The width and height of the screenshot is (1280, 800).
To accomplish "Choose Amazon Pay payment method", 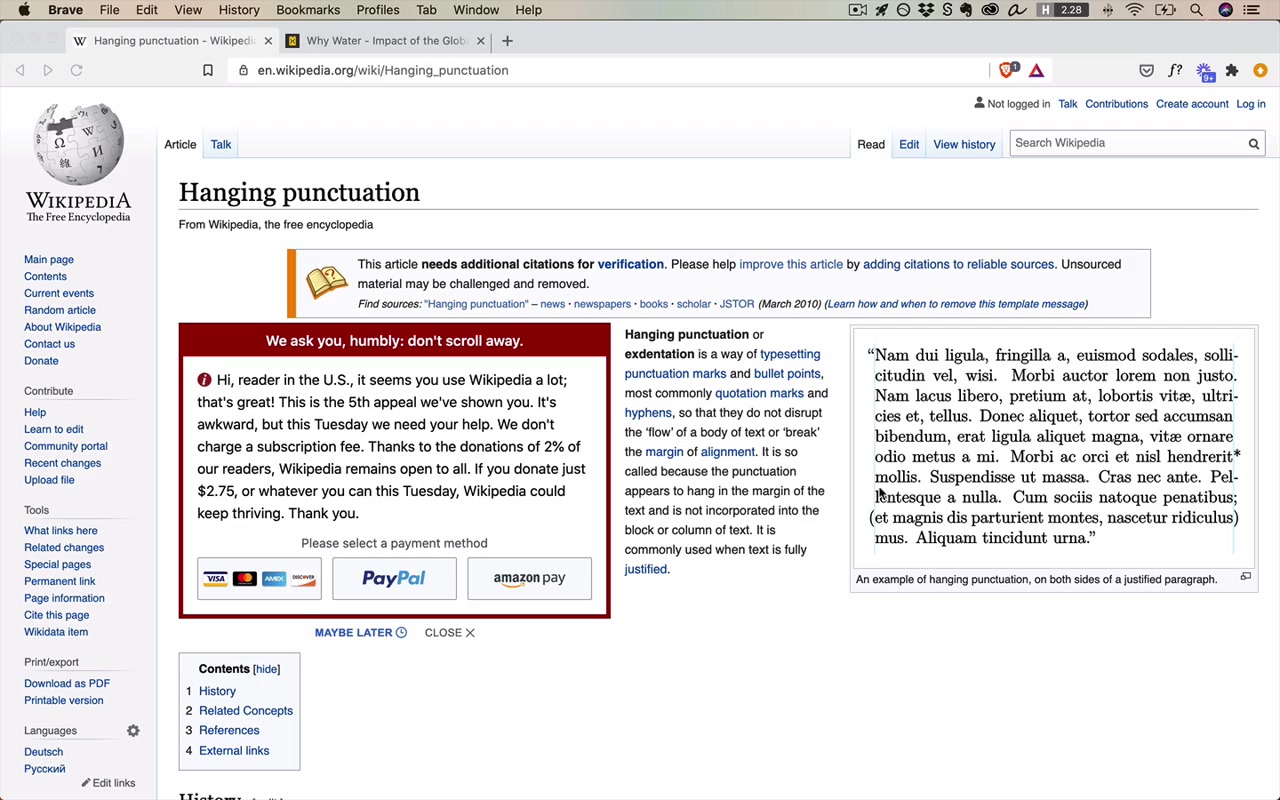I will point(529,578).
